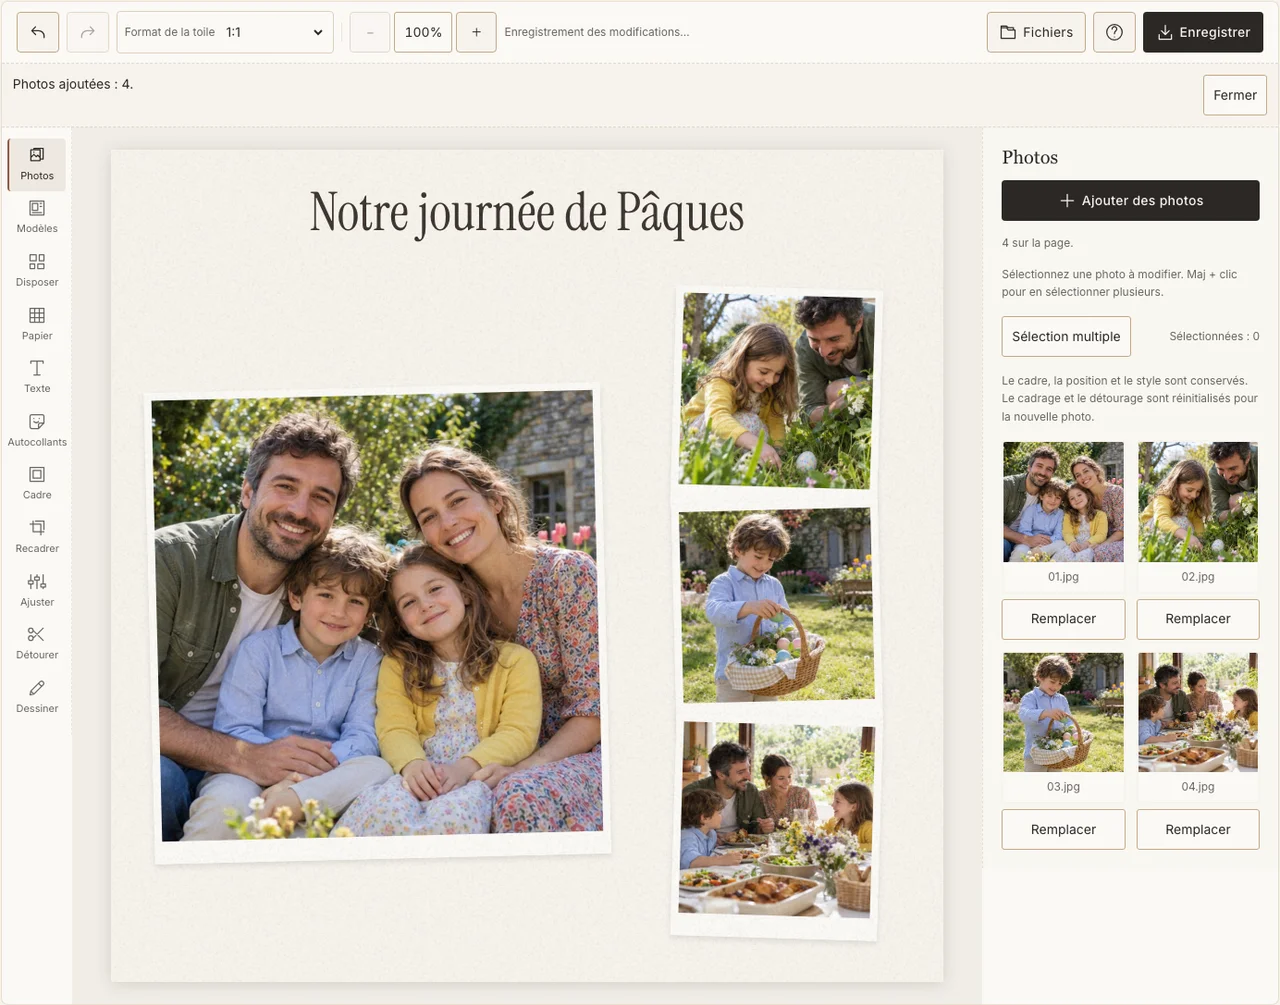The image size is (1280, 1005).
Task: Click the undo arrow button
Action: (x=38, y=32)
